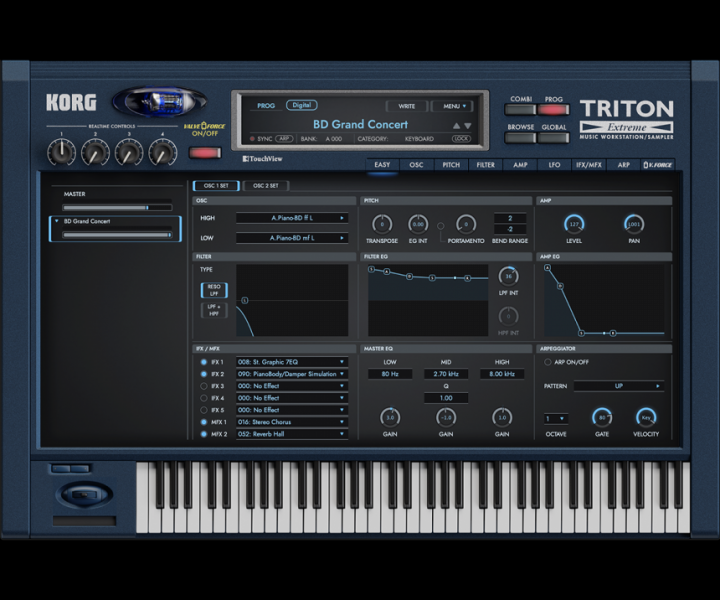
Task: Open the arpeggiator OCTAVE dropdown
Action: point(556,418)
